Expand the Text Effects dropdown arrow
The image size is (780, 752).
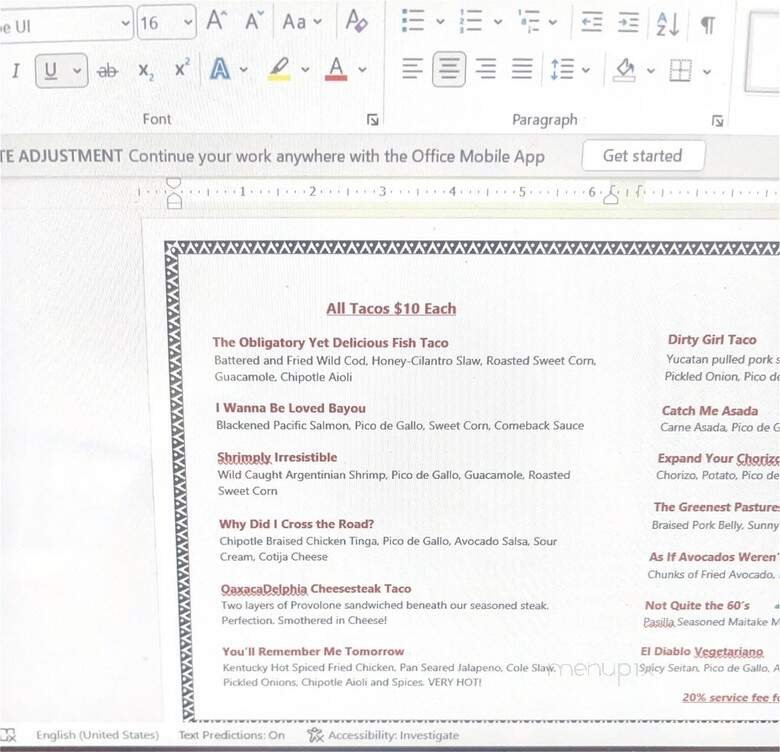click(243, 69)
